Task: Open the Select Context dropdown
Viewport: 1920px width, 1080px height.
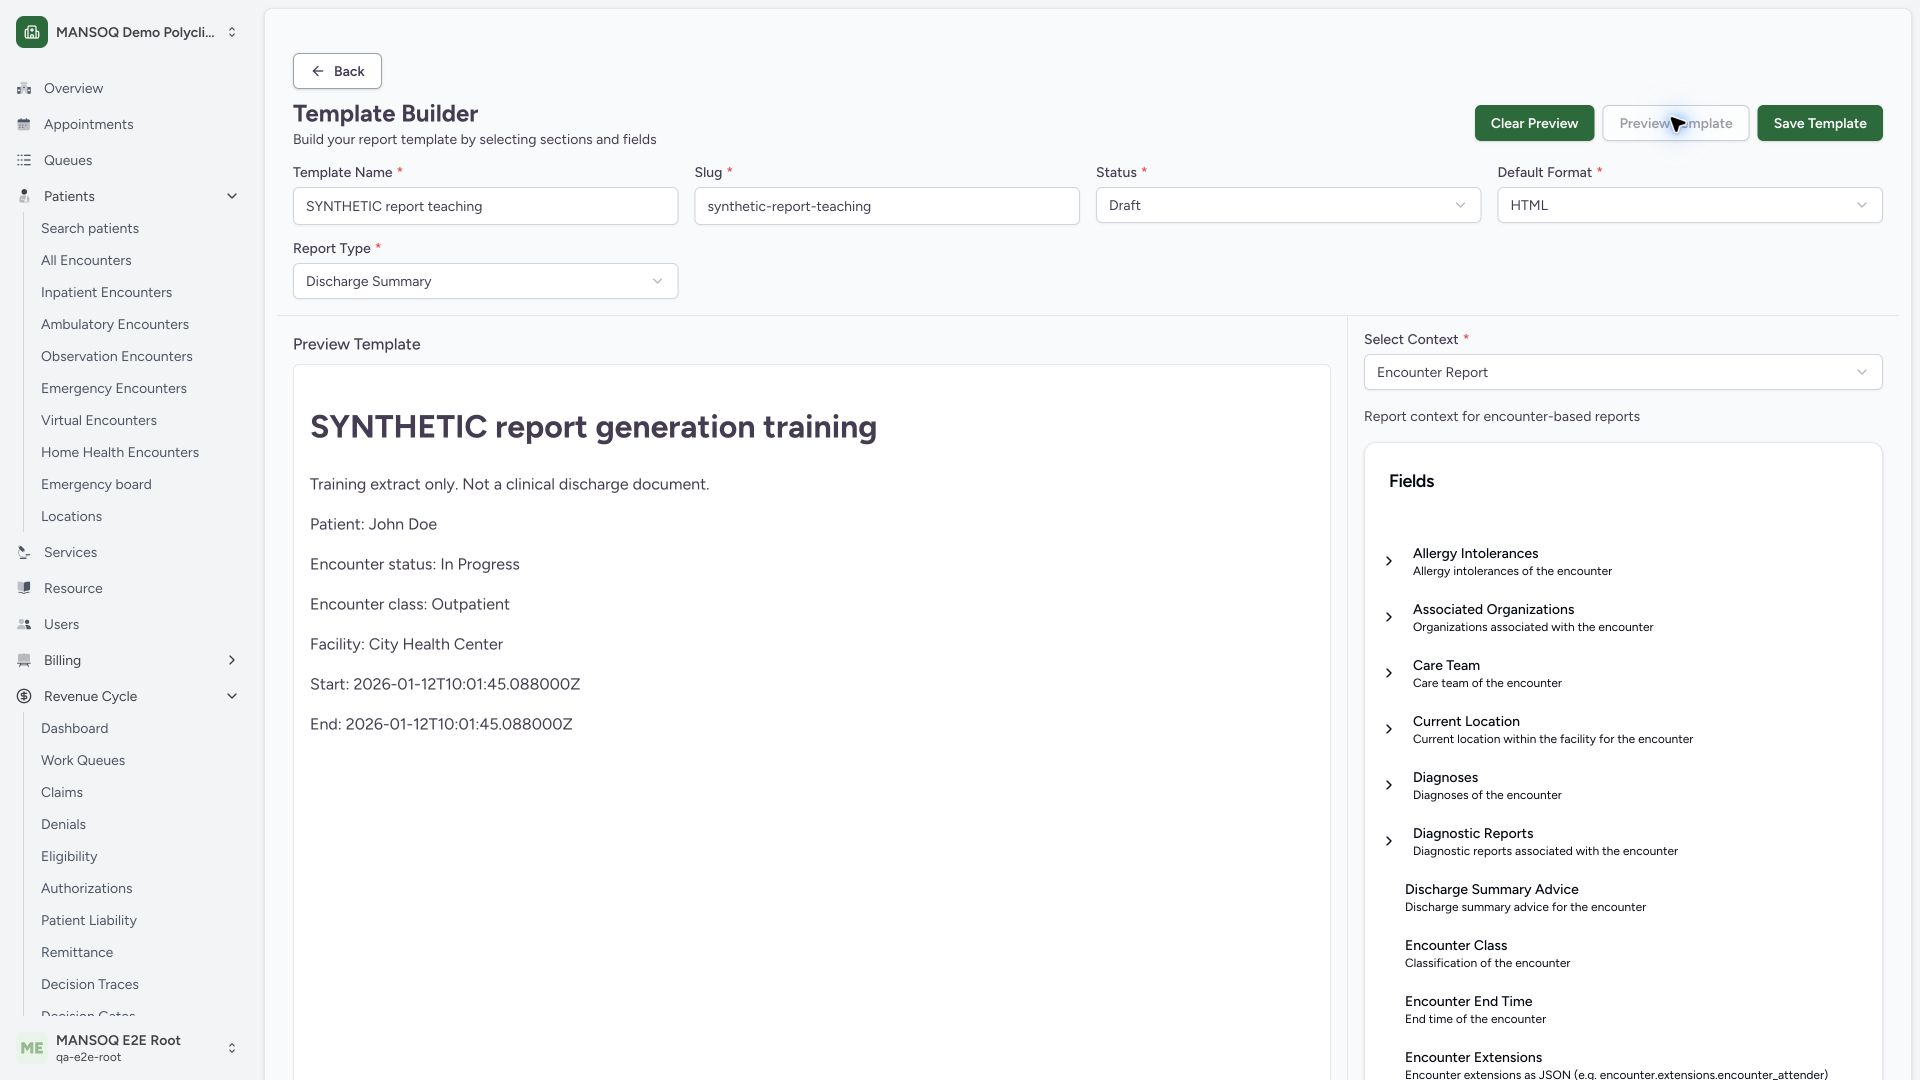Action: [x=1623, y=372]
